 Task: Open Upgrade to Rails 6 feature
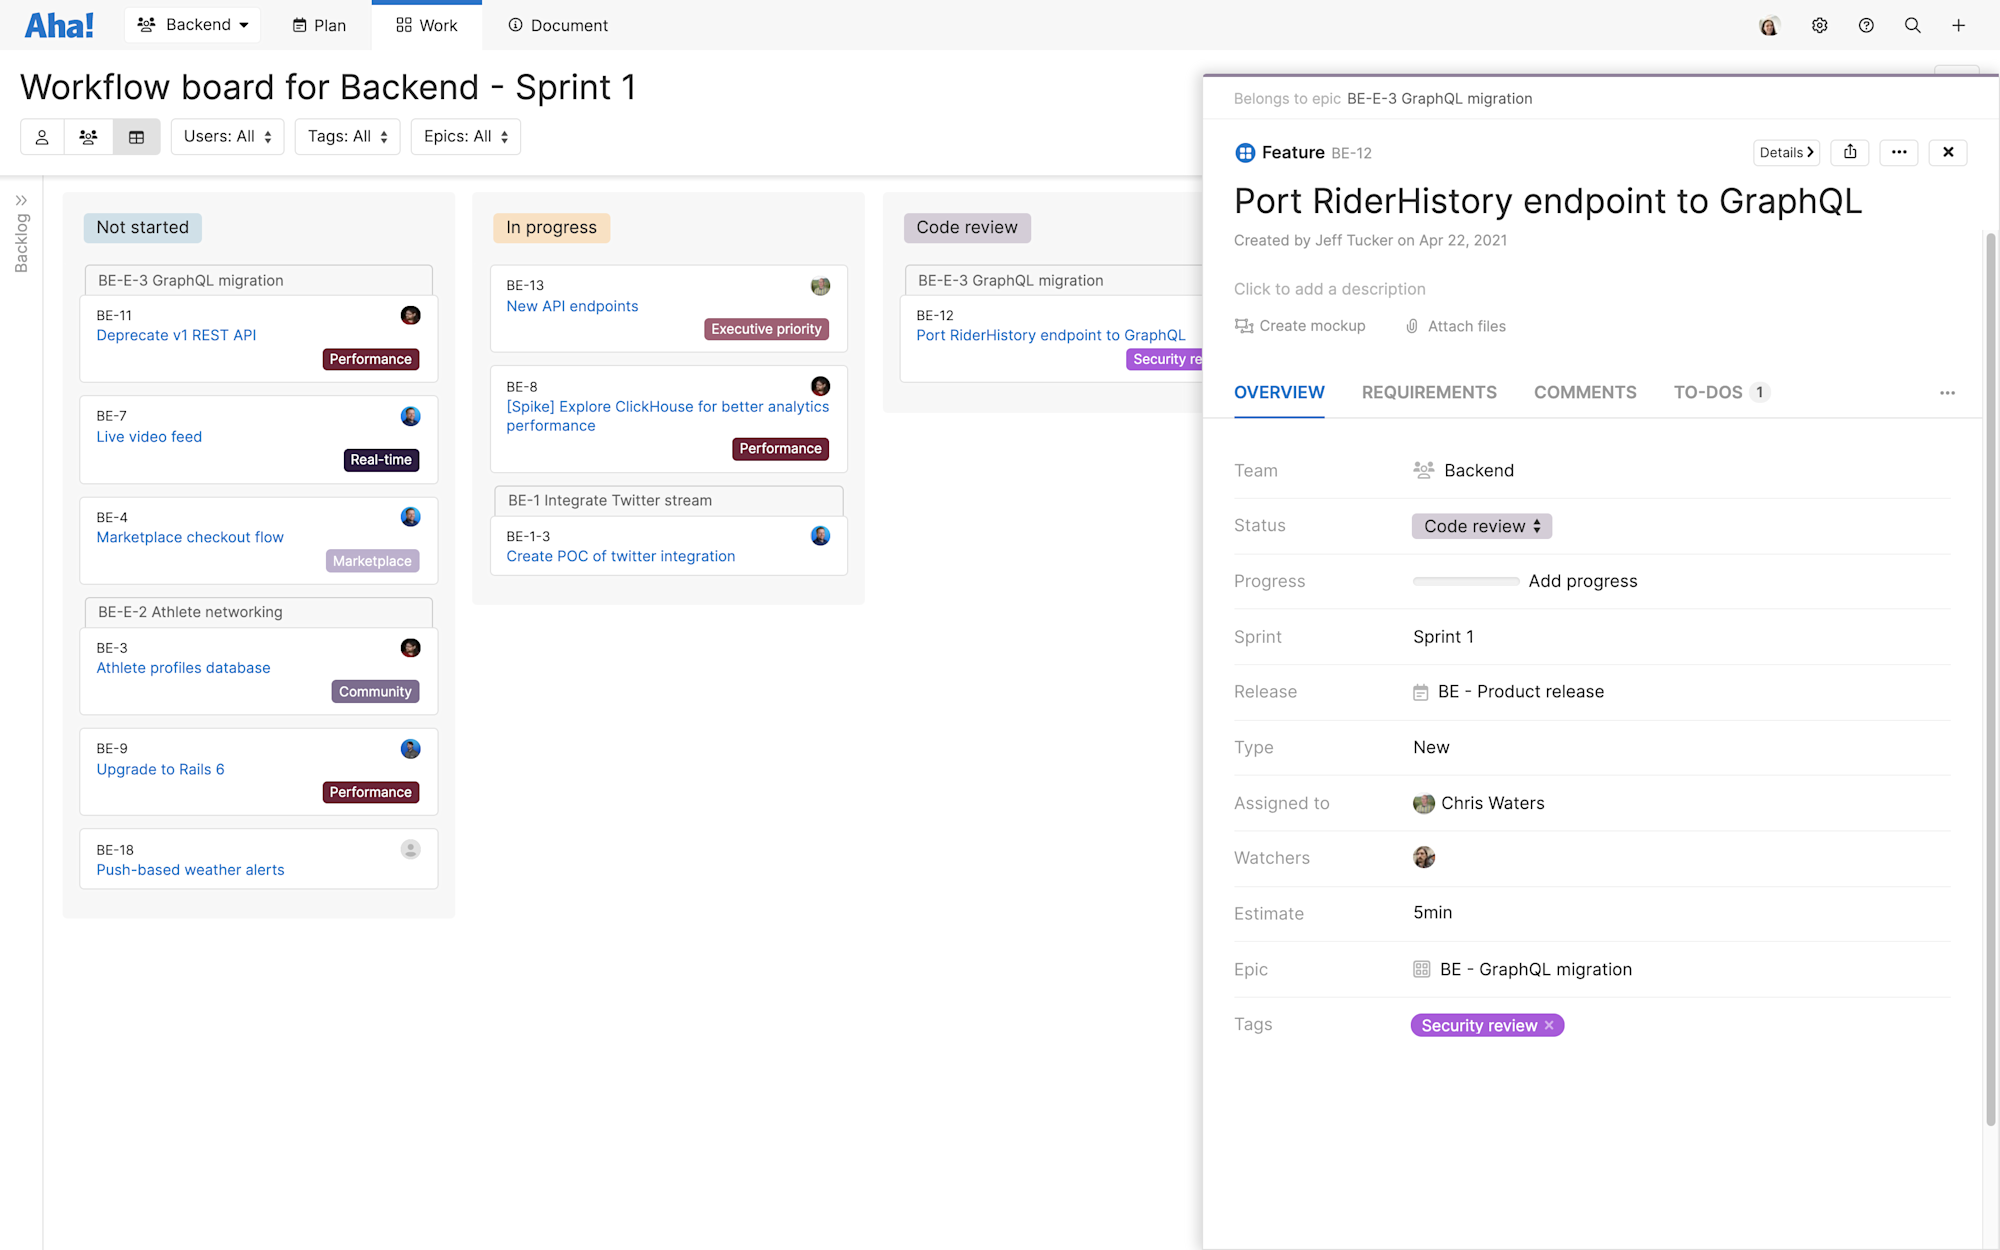(160, 769)
